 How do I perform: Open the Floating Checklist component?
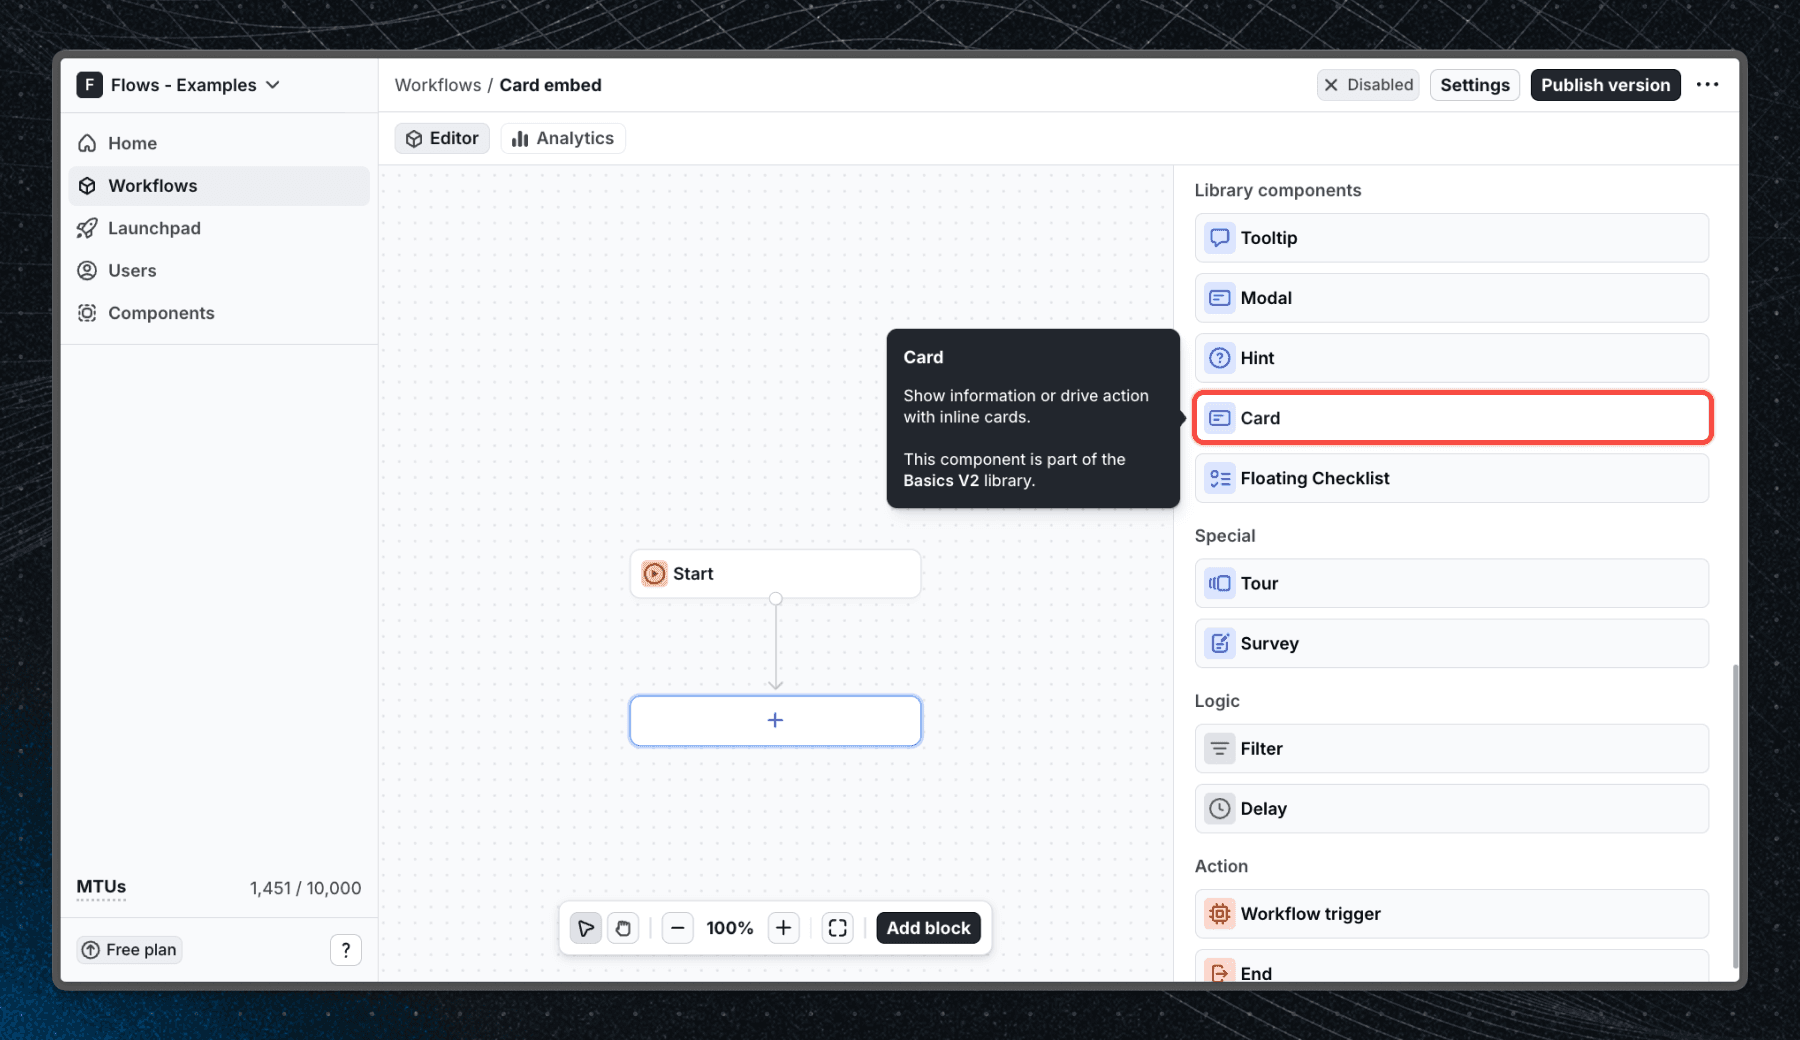(x=1451, y=478)
